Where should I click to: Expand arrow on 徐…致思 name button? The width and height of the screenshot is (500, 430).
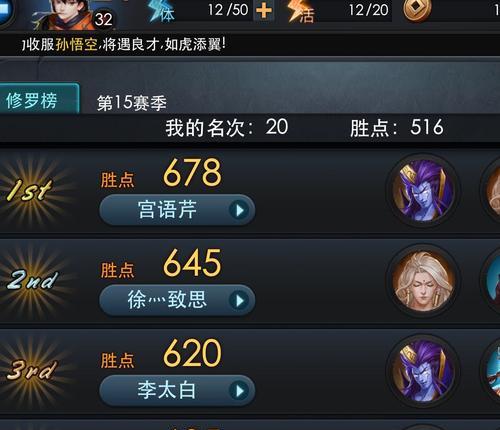(239, 301)
